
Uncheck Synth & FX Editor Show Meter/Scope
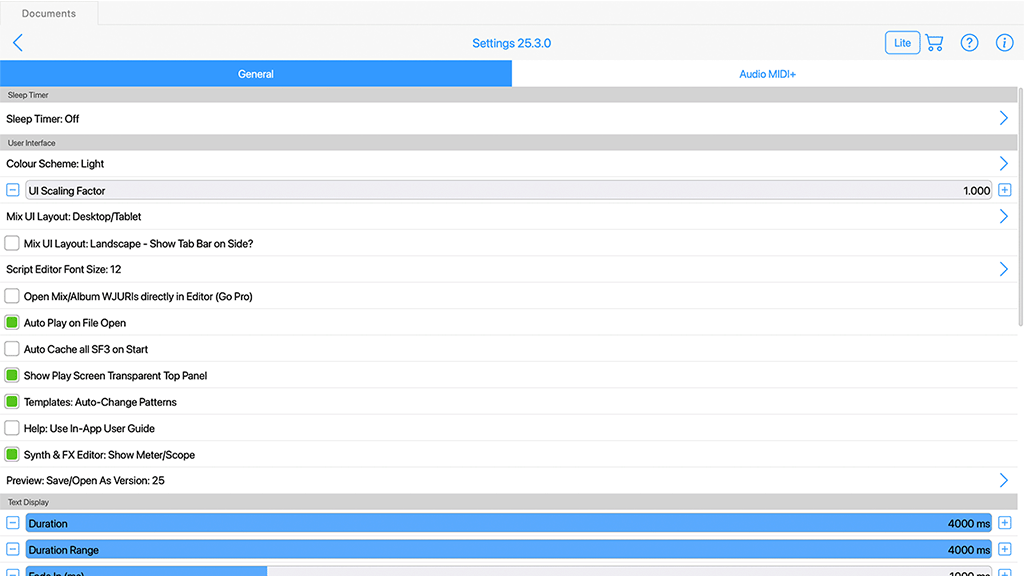pos(12,454)
